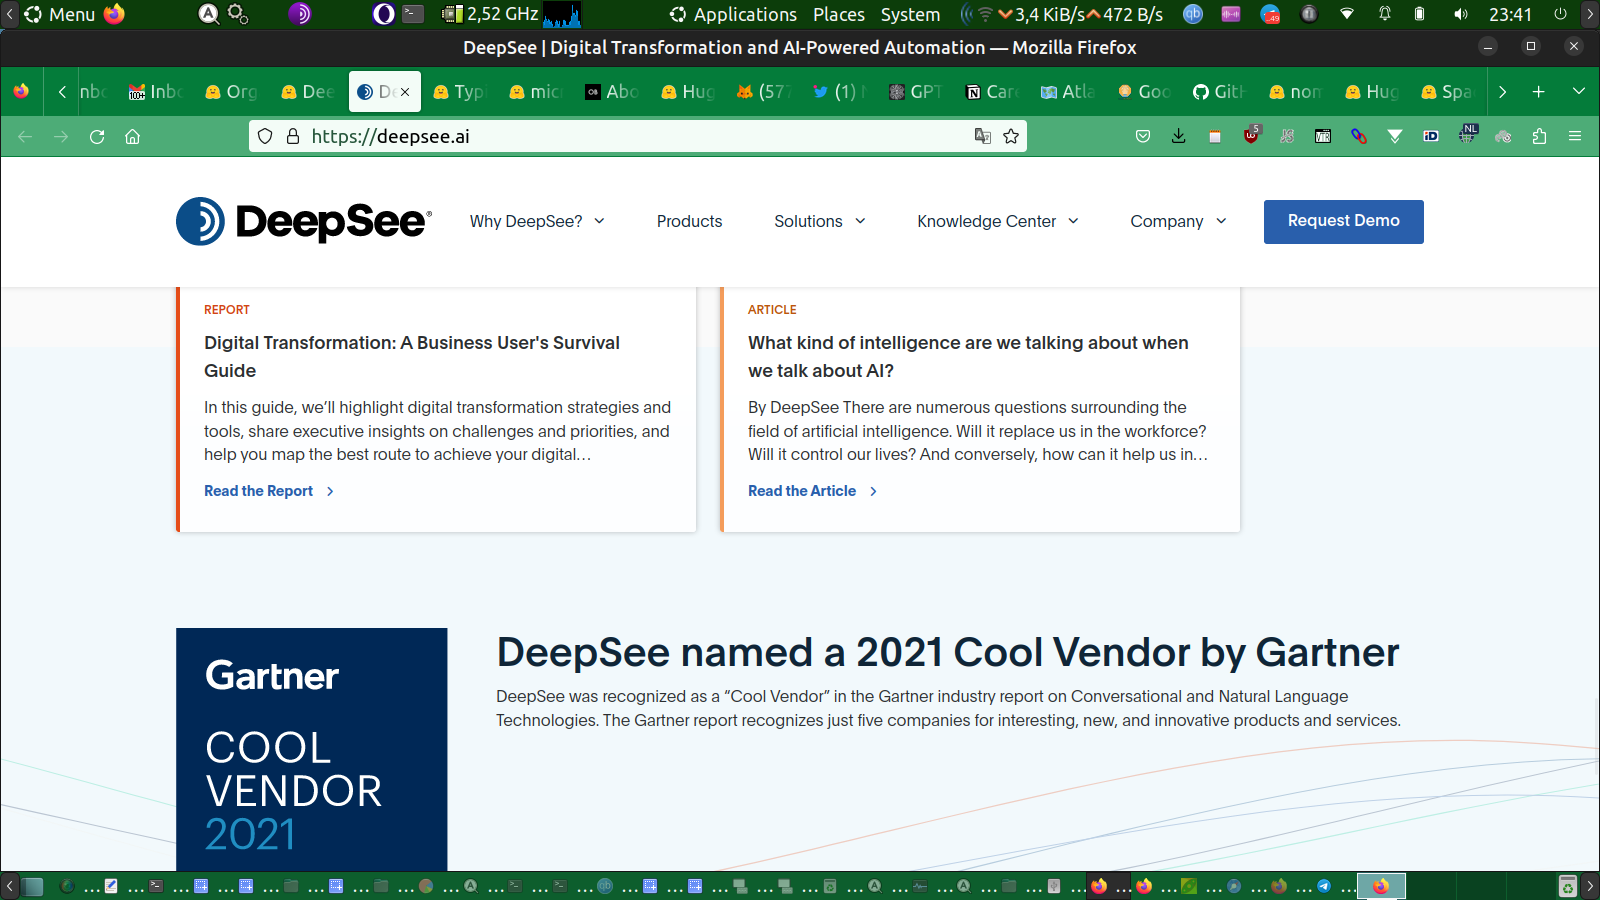
Task: Expand the Solutions dropdown menu
Action: (x=819, y=222)
